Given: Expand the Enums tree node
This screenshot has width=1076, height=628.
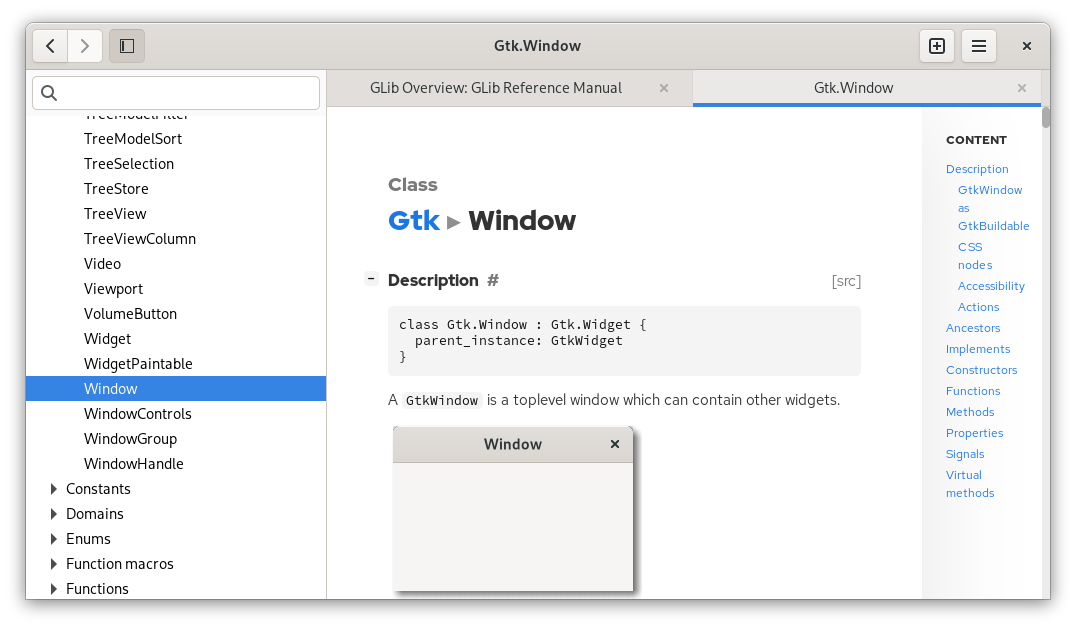Looking at the screenshot, I should (x=54, y=539).
